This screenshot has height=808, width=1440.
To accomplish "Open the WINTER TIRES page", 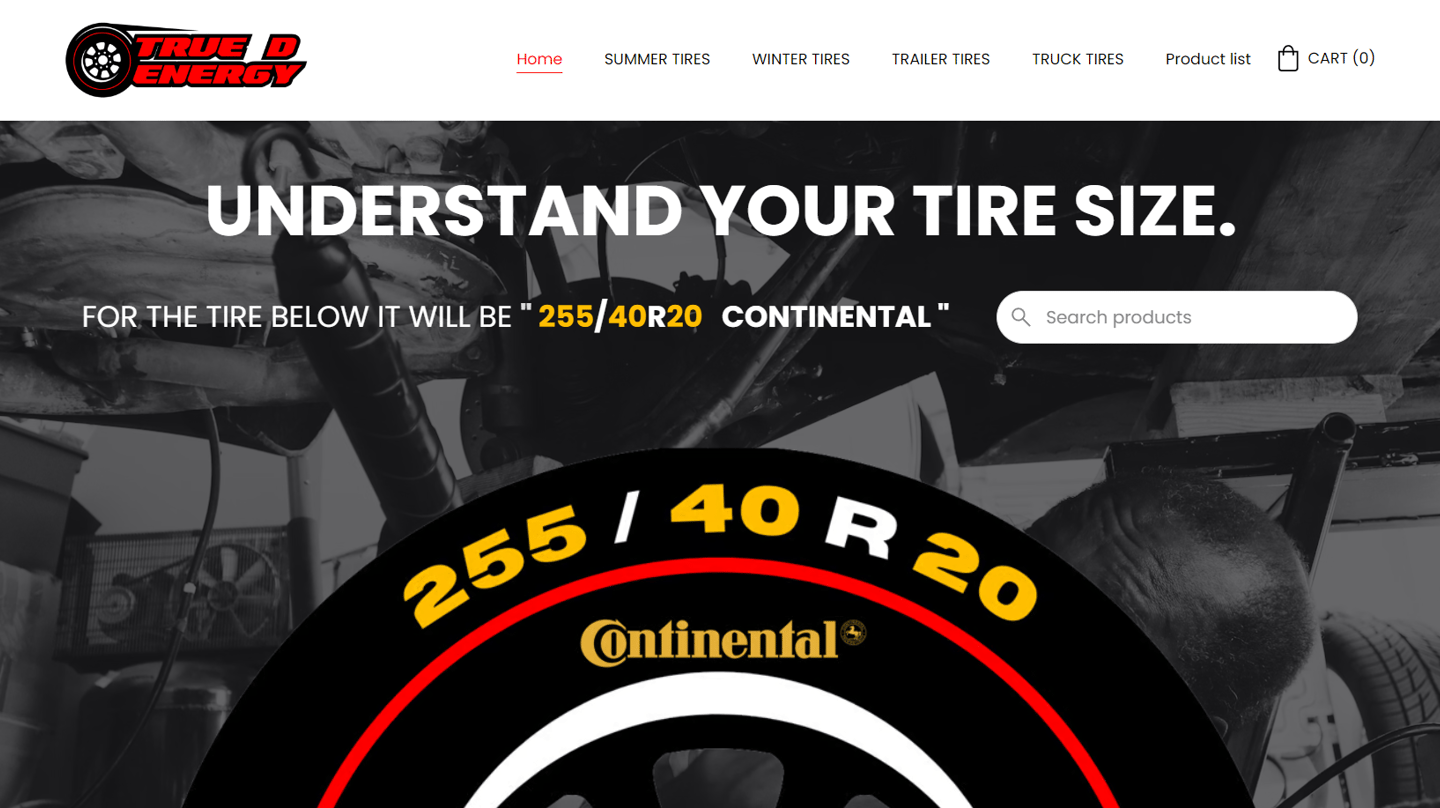I will point(801,59).
